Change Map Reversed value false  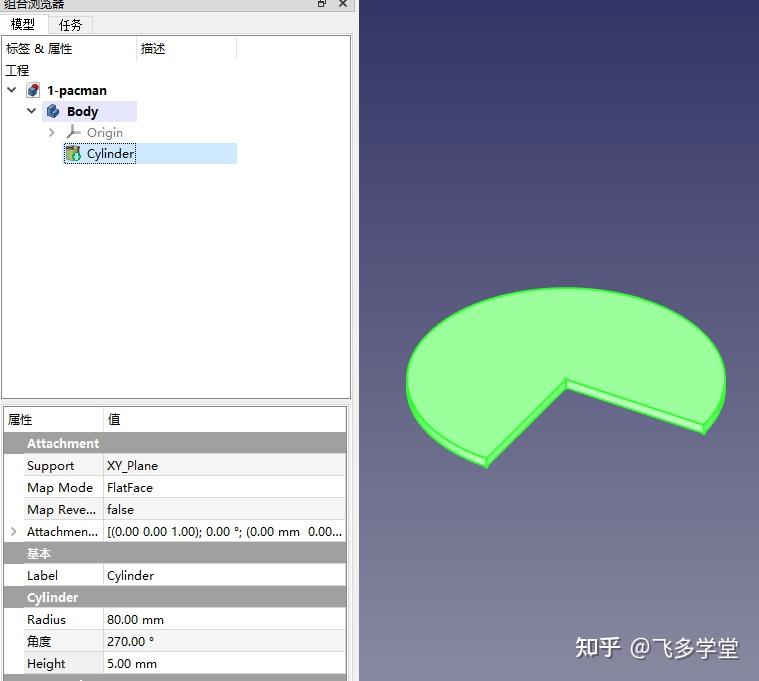[x=225, y=509]
